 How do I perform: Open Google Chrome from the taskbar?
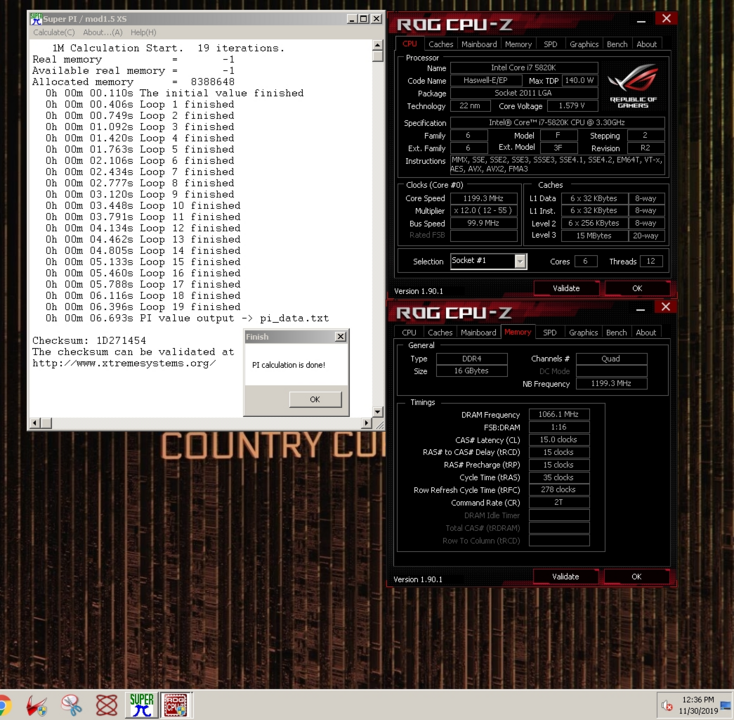(4, 705)
